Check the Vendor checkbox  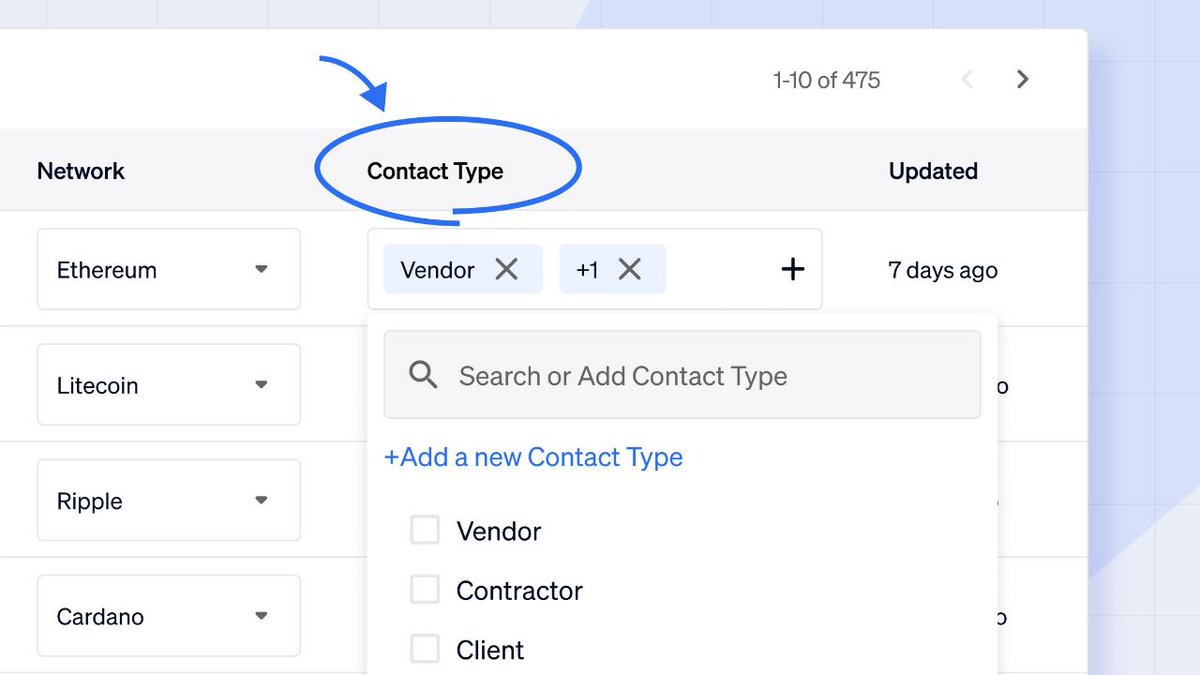click(425, 530)
